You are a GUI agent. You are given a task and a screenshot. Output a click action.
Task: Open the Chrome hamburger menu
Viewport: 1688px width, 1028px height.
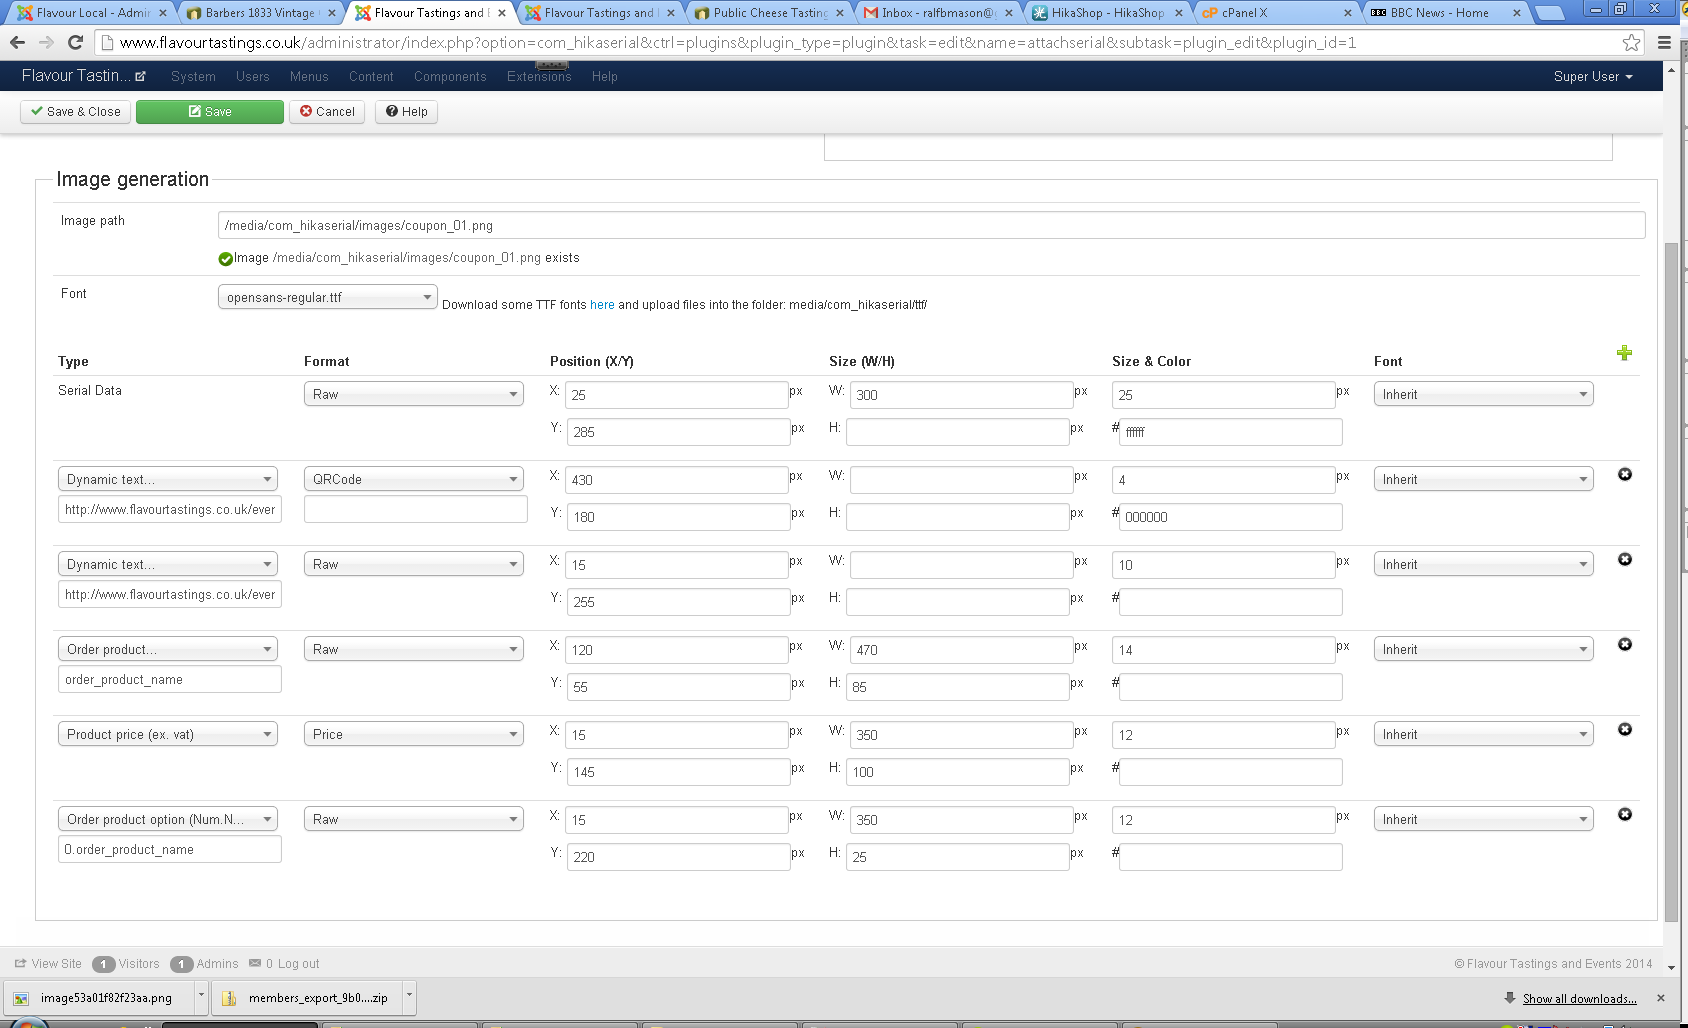click(x=1664, y=42)
